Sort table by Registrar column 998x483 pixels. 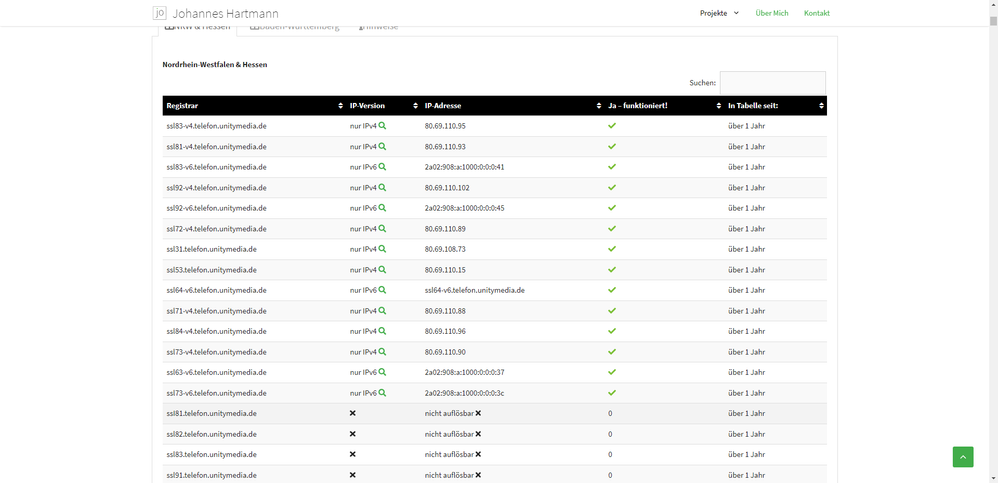pos(254,106)
